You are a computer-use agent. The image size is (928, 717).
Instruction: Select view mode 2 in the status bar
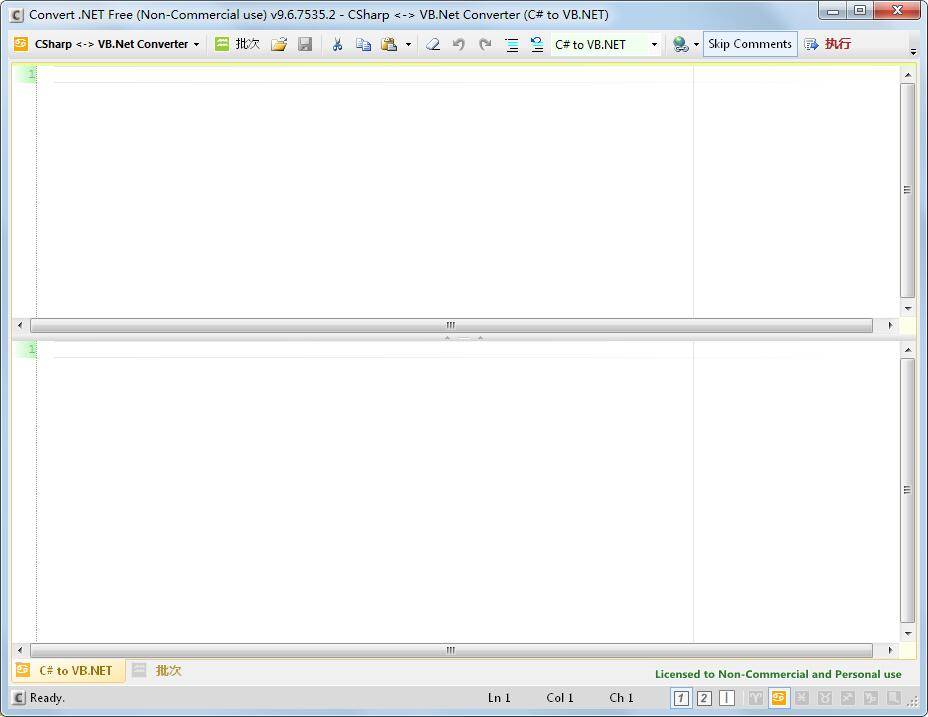click(x=704, y=698)
